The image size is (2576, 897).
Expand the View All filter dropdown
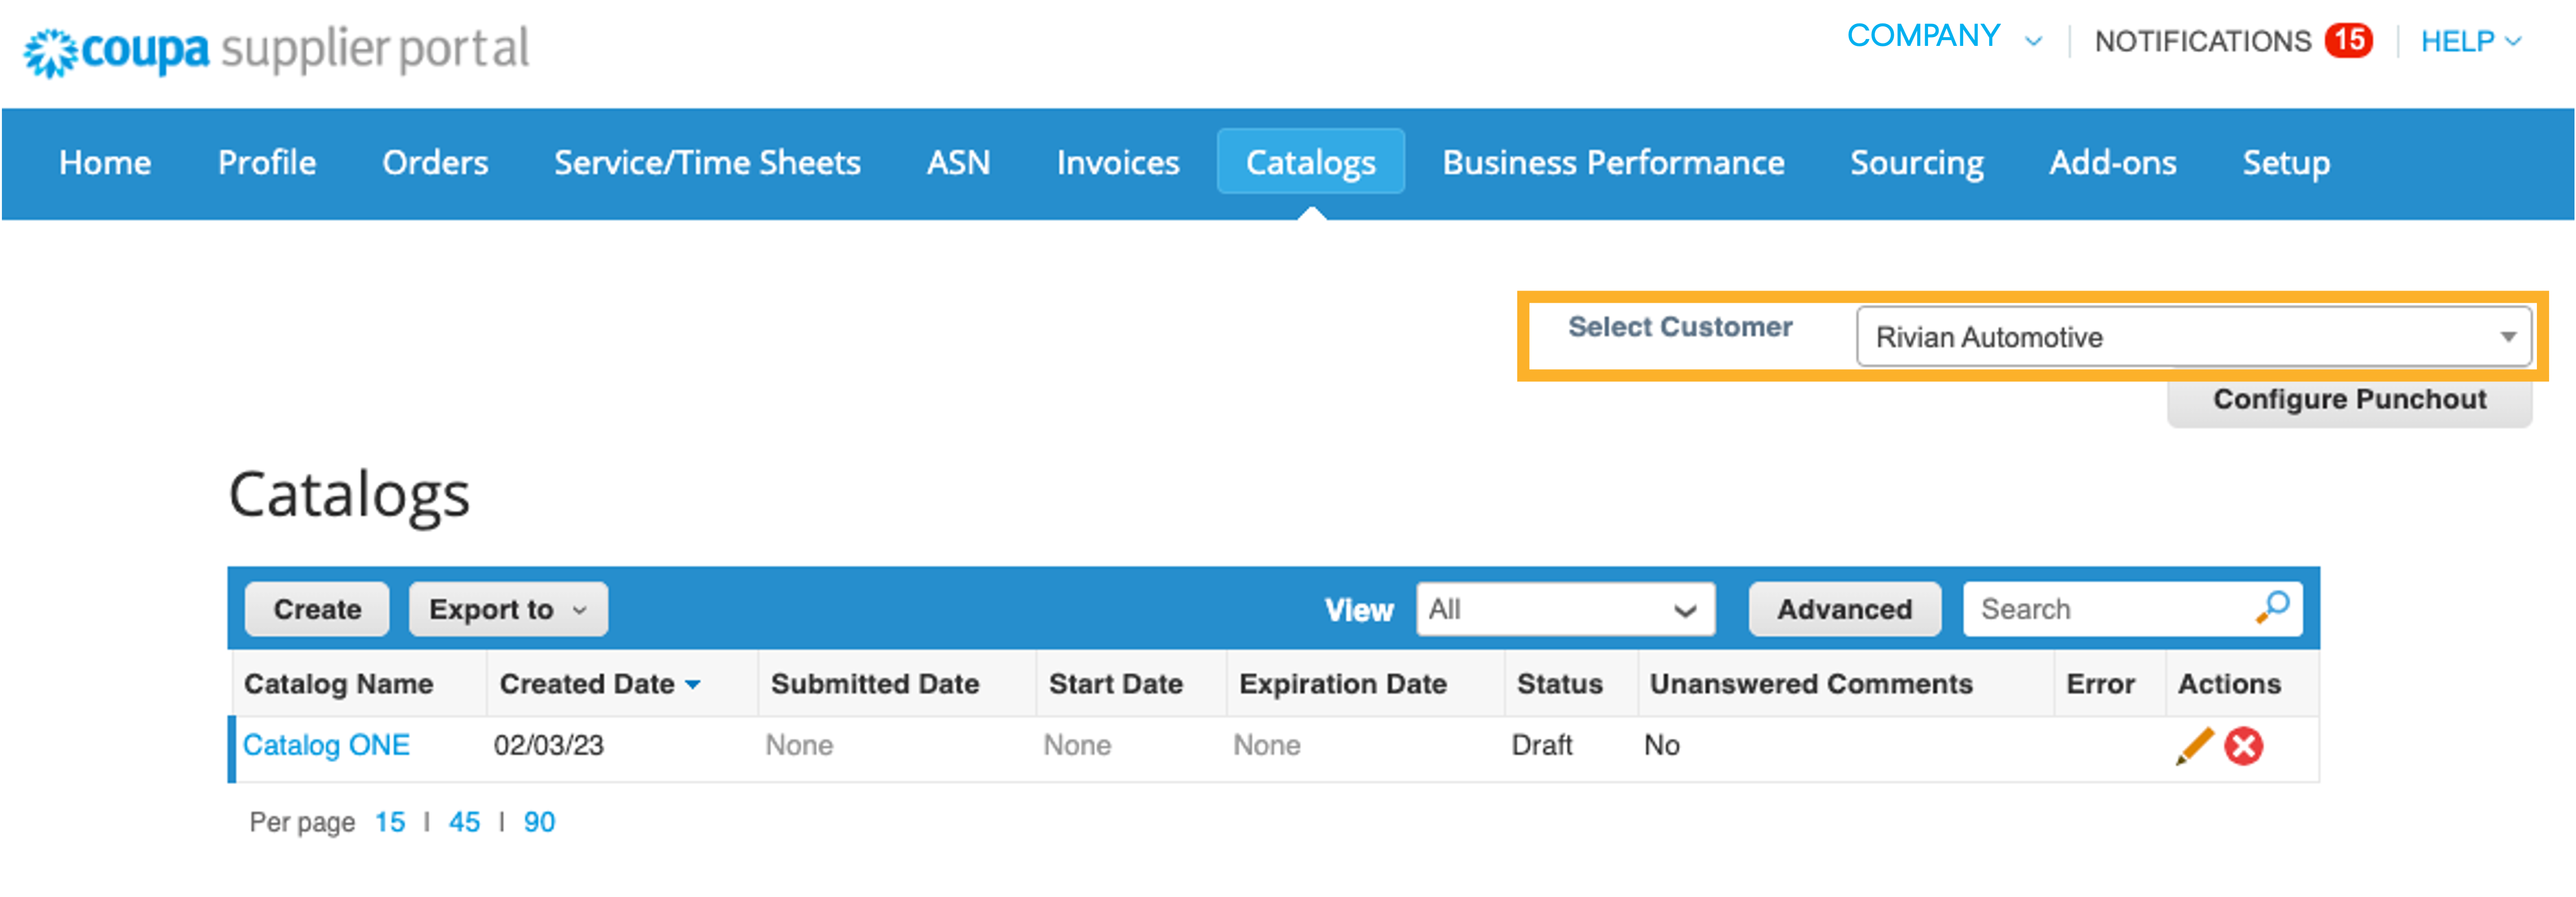pos(1565,609)
